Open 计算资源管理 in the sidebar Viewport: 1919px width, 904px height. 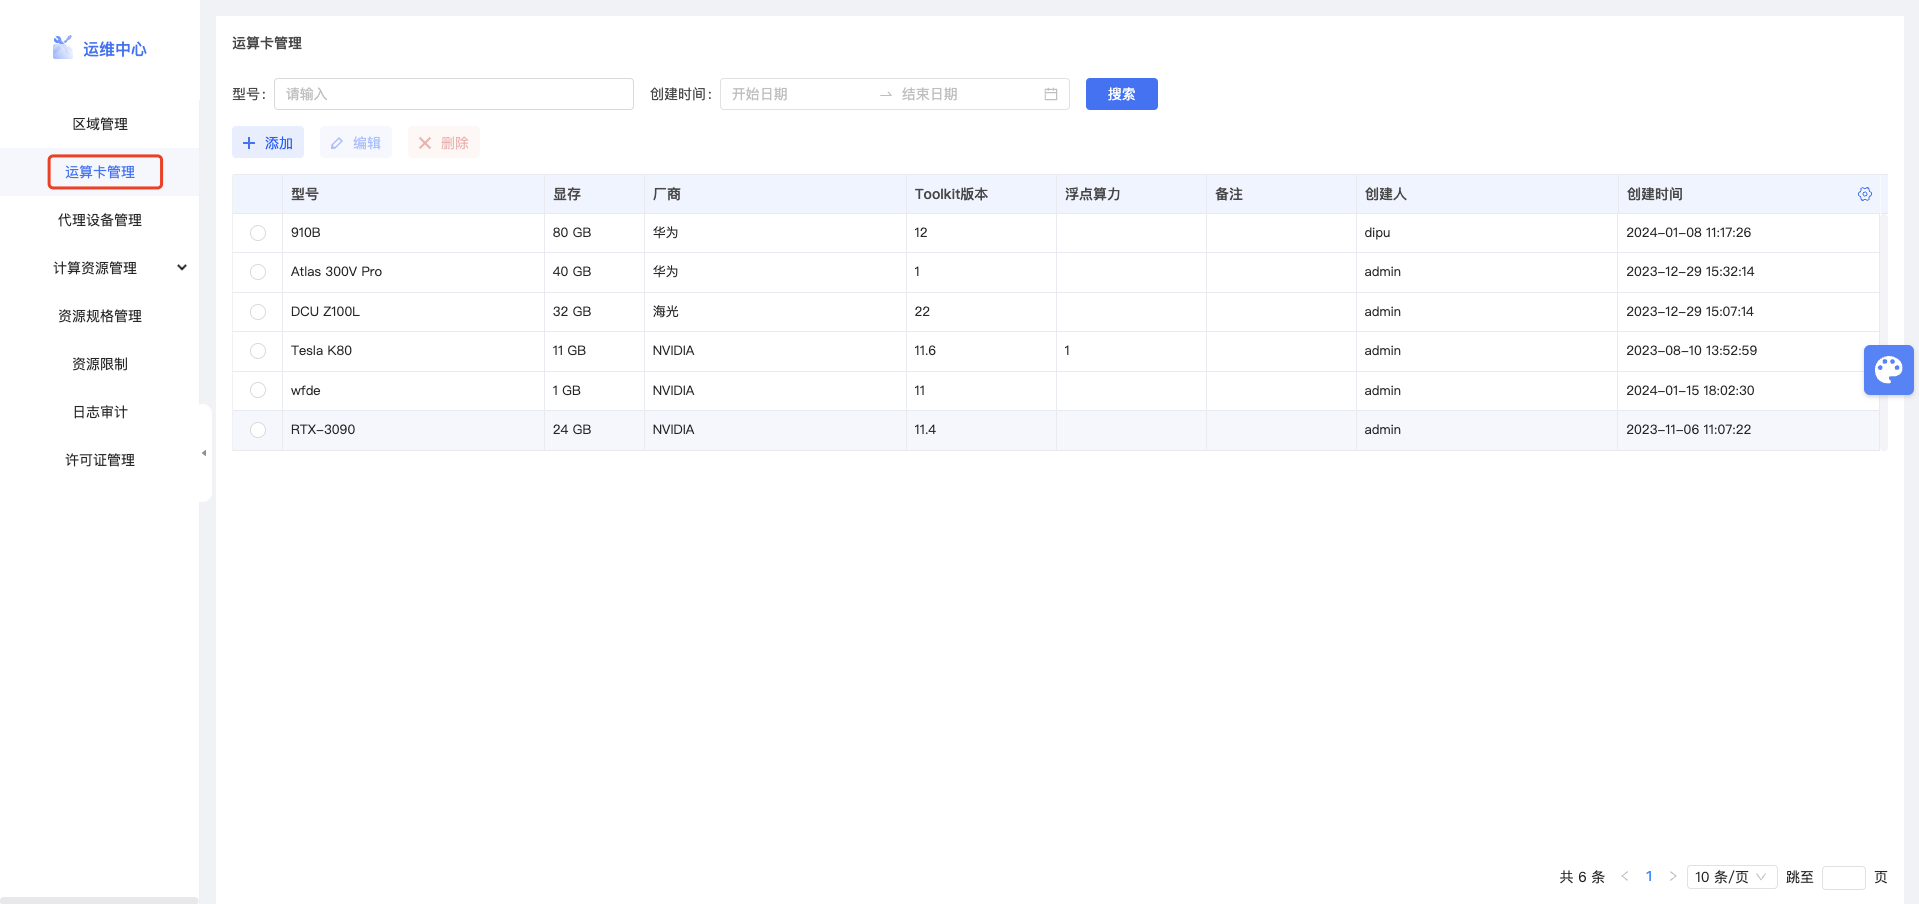point(95,268)
